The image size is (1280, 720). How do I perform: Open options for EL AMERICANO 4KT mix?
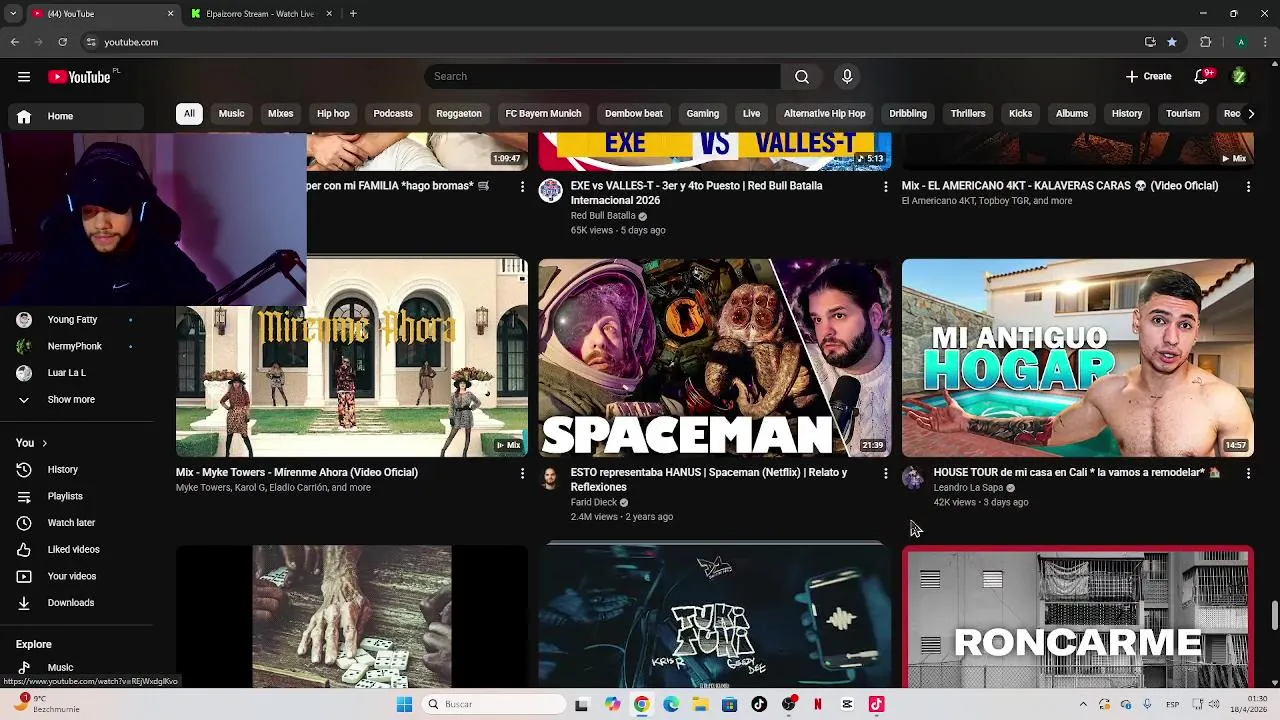click(1248, 187)
